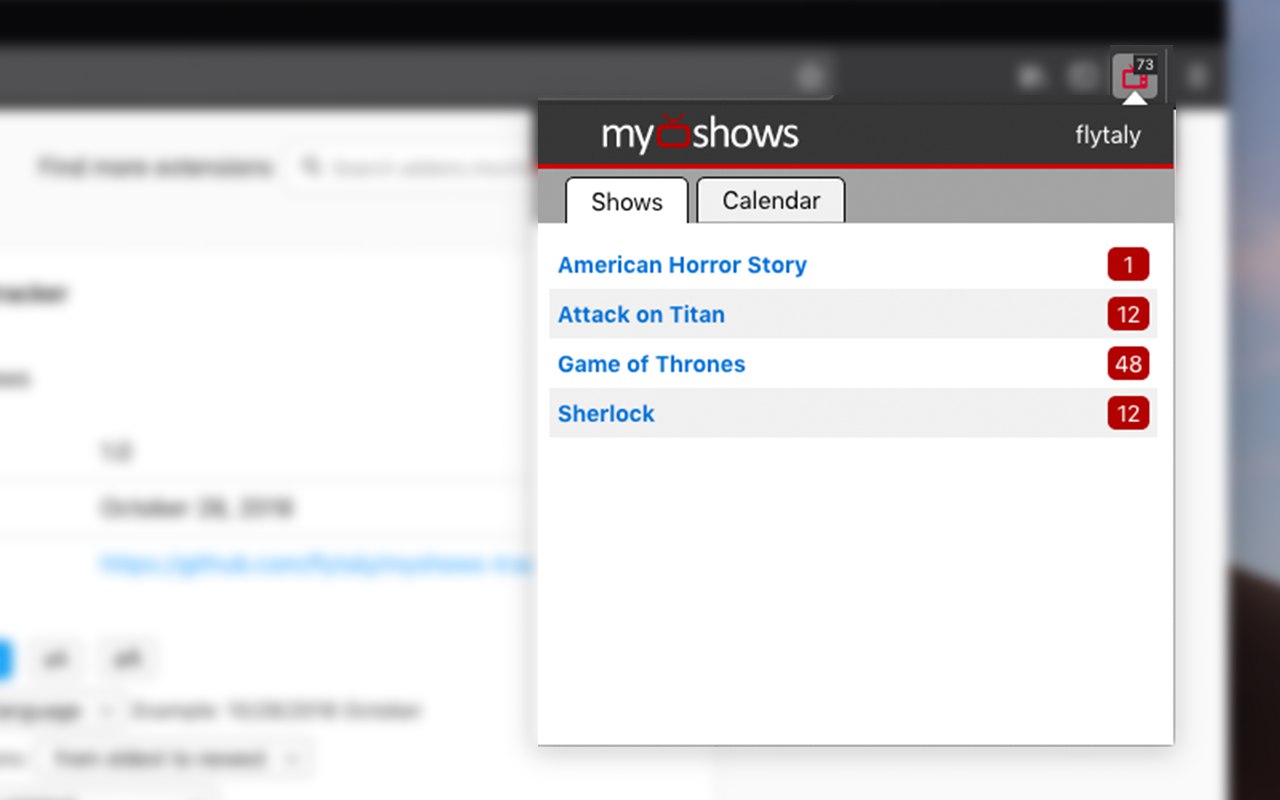Click the Attack on Titan badge showing 12
Screen dimensions: 1280x800
(1128, 314)
